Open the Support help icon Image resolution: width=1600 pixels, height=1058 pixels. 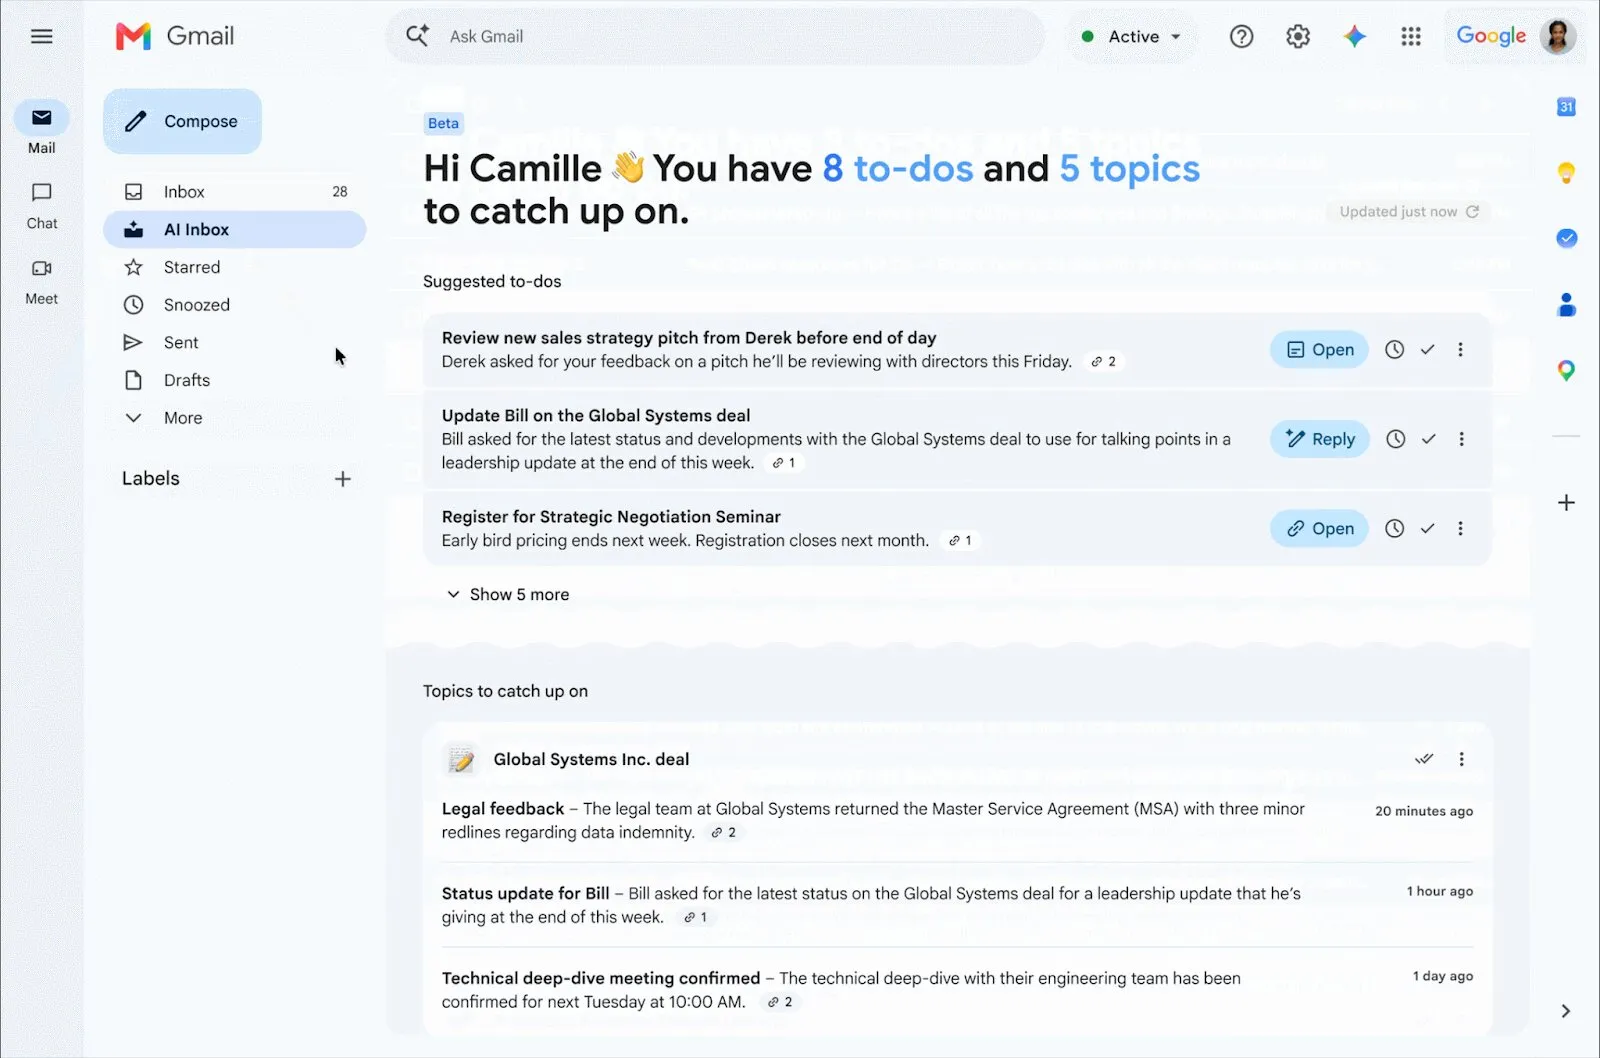pyautogui.click(x=1241, y=37)
